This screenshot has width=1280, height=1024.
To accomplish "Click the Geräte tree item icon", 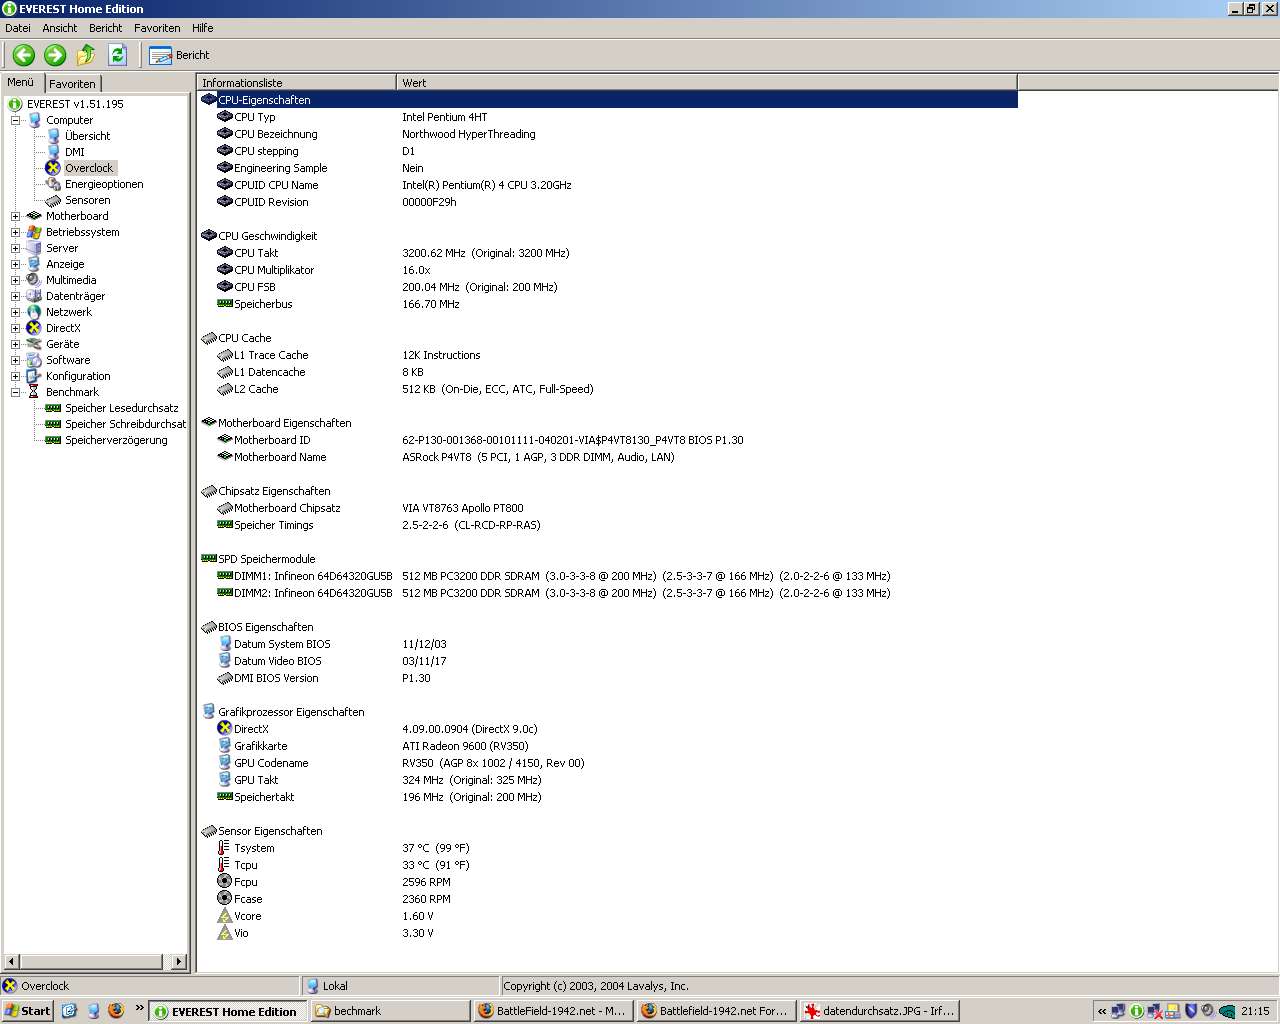I will pos(34,344).
